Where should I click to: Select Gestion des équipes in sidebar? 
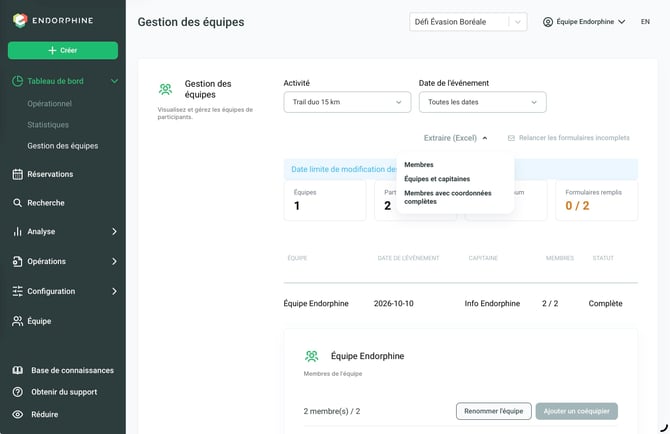point(63,146)
